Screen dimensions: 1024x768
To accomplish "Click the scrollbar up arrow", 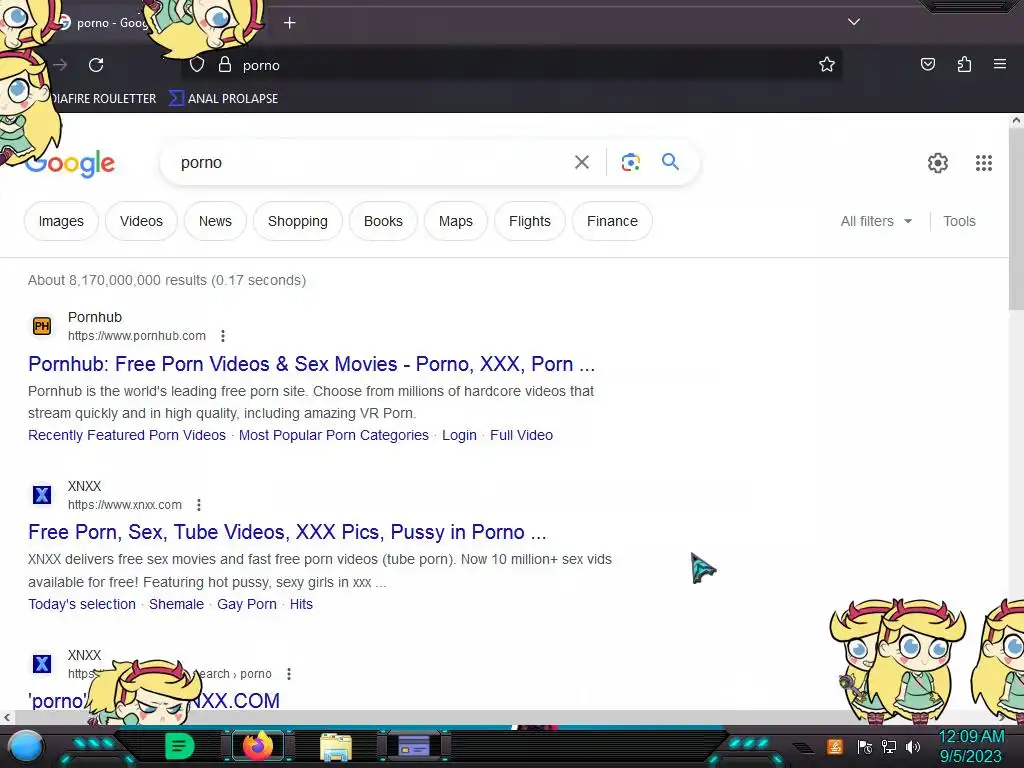I will pyautogui.click(x=1016, y=121).
